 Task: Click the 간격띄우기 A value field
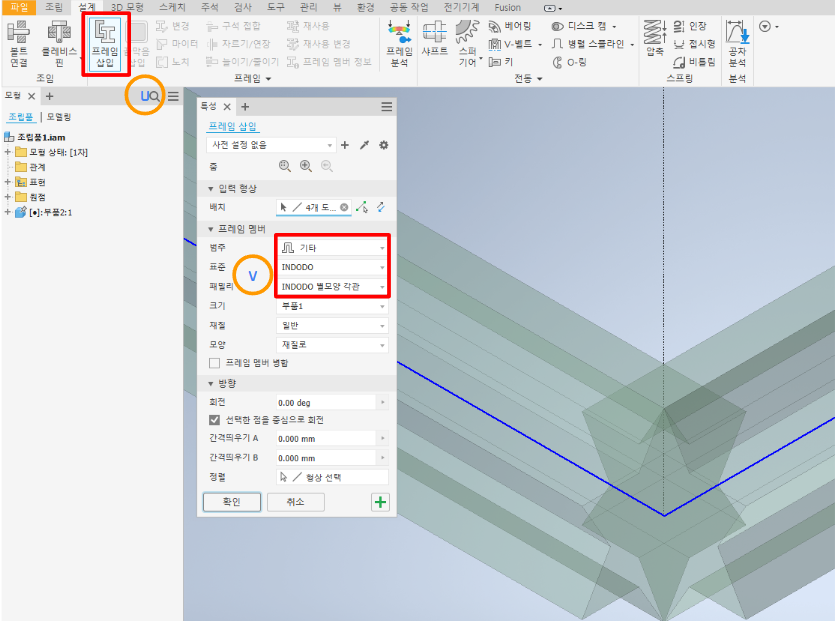pos(327,438)
